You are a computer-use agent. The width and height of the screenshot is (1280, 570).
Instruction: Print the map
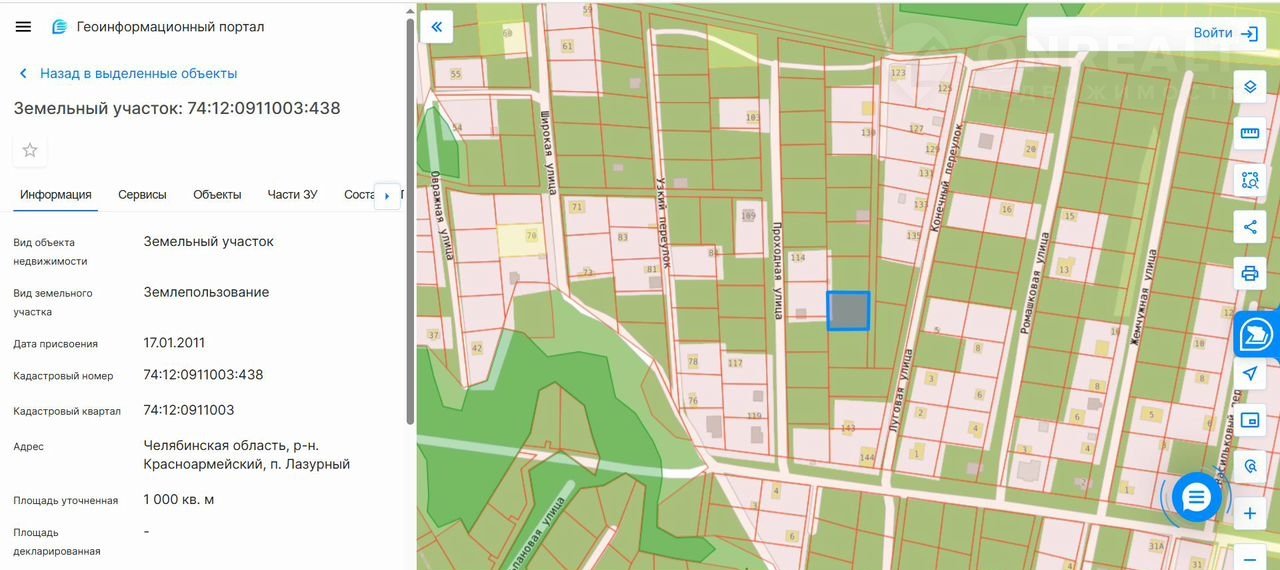click(1249, 273)
